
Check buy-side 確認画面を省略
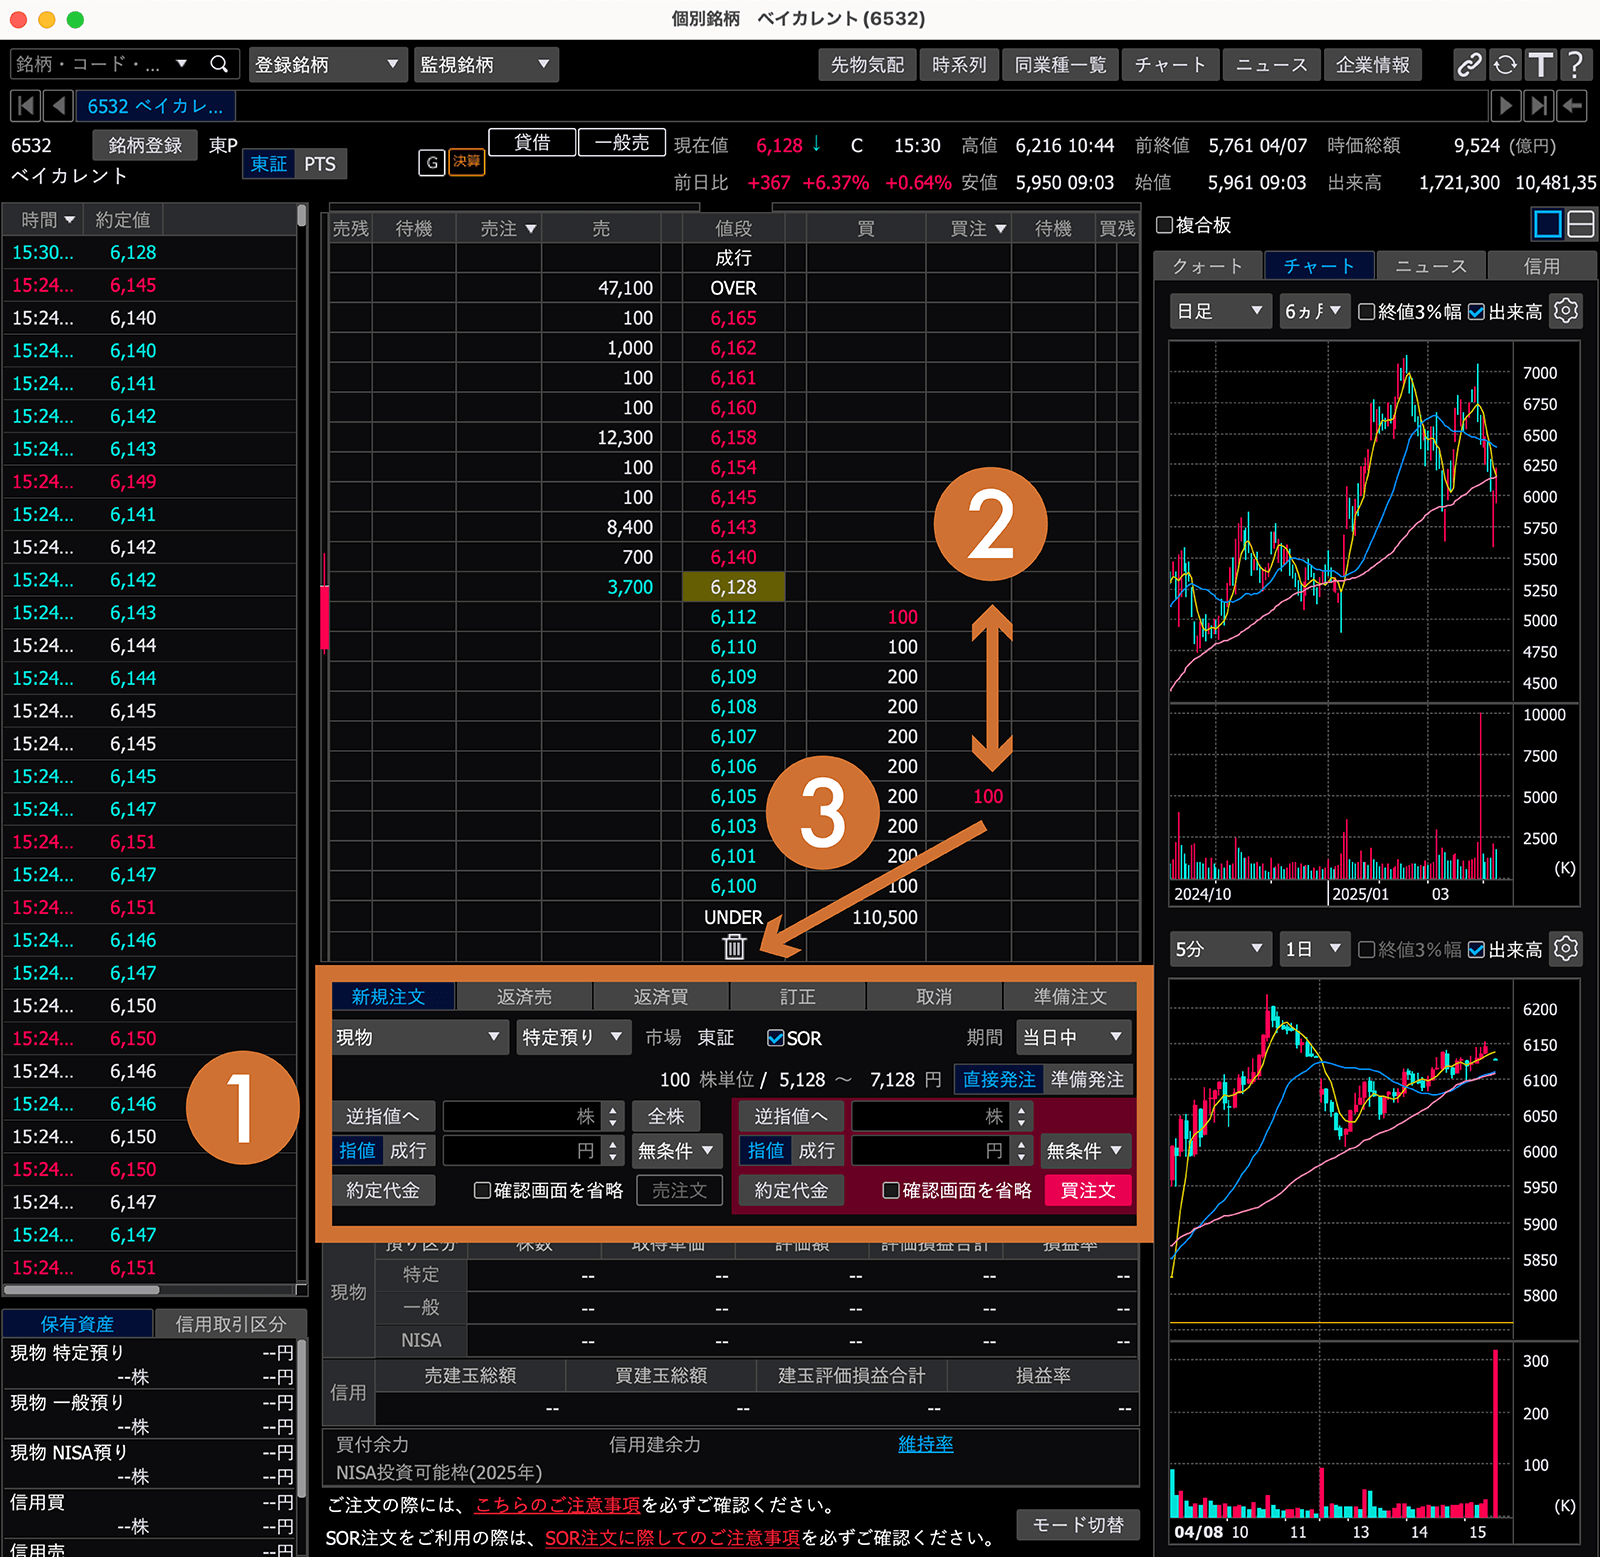tap(891, 1190)
